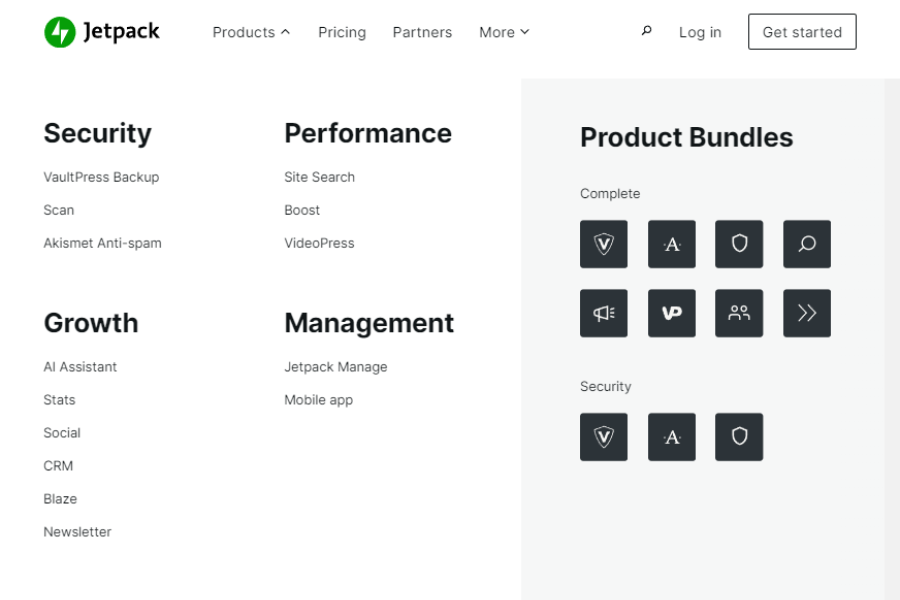Click the VideoPress VP icon
900x600 pixels.
pos(672,313)
